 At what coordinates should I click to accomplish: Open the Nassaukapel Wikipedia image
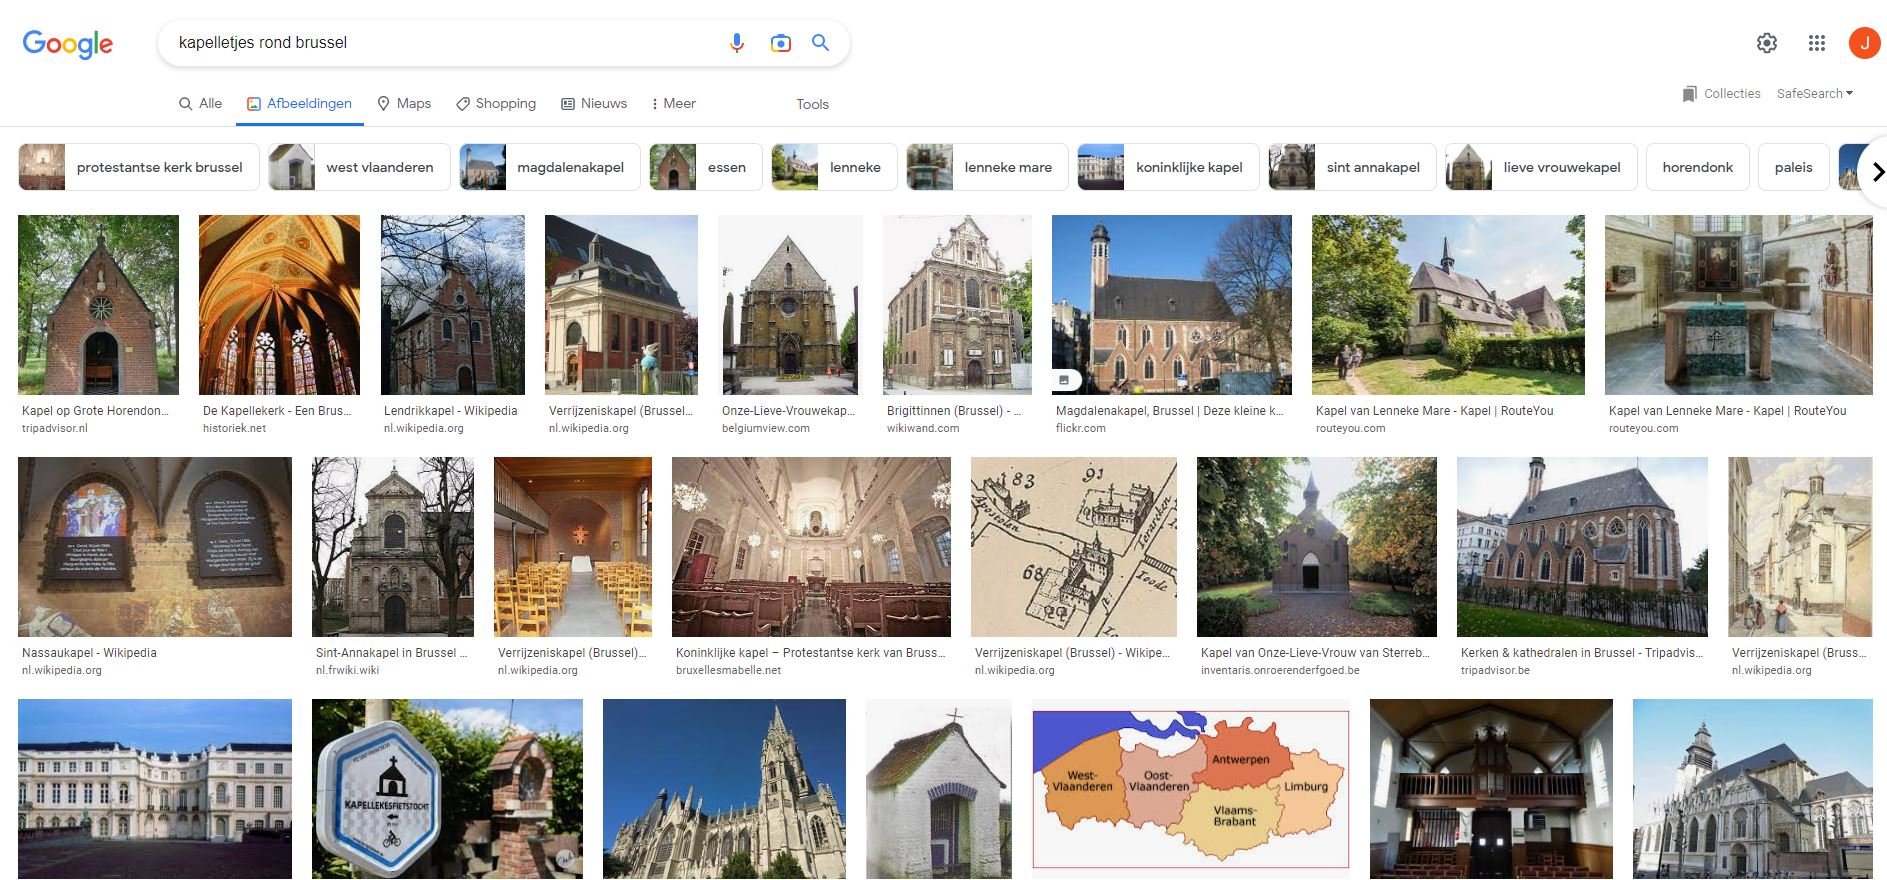coord(155,547)
